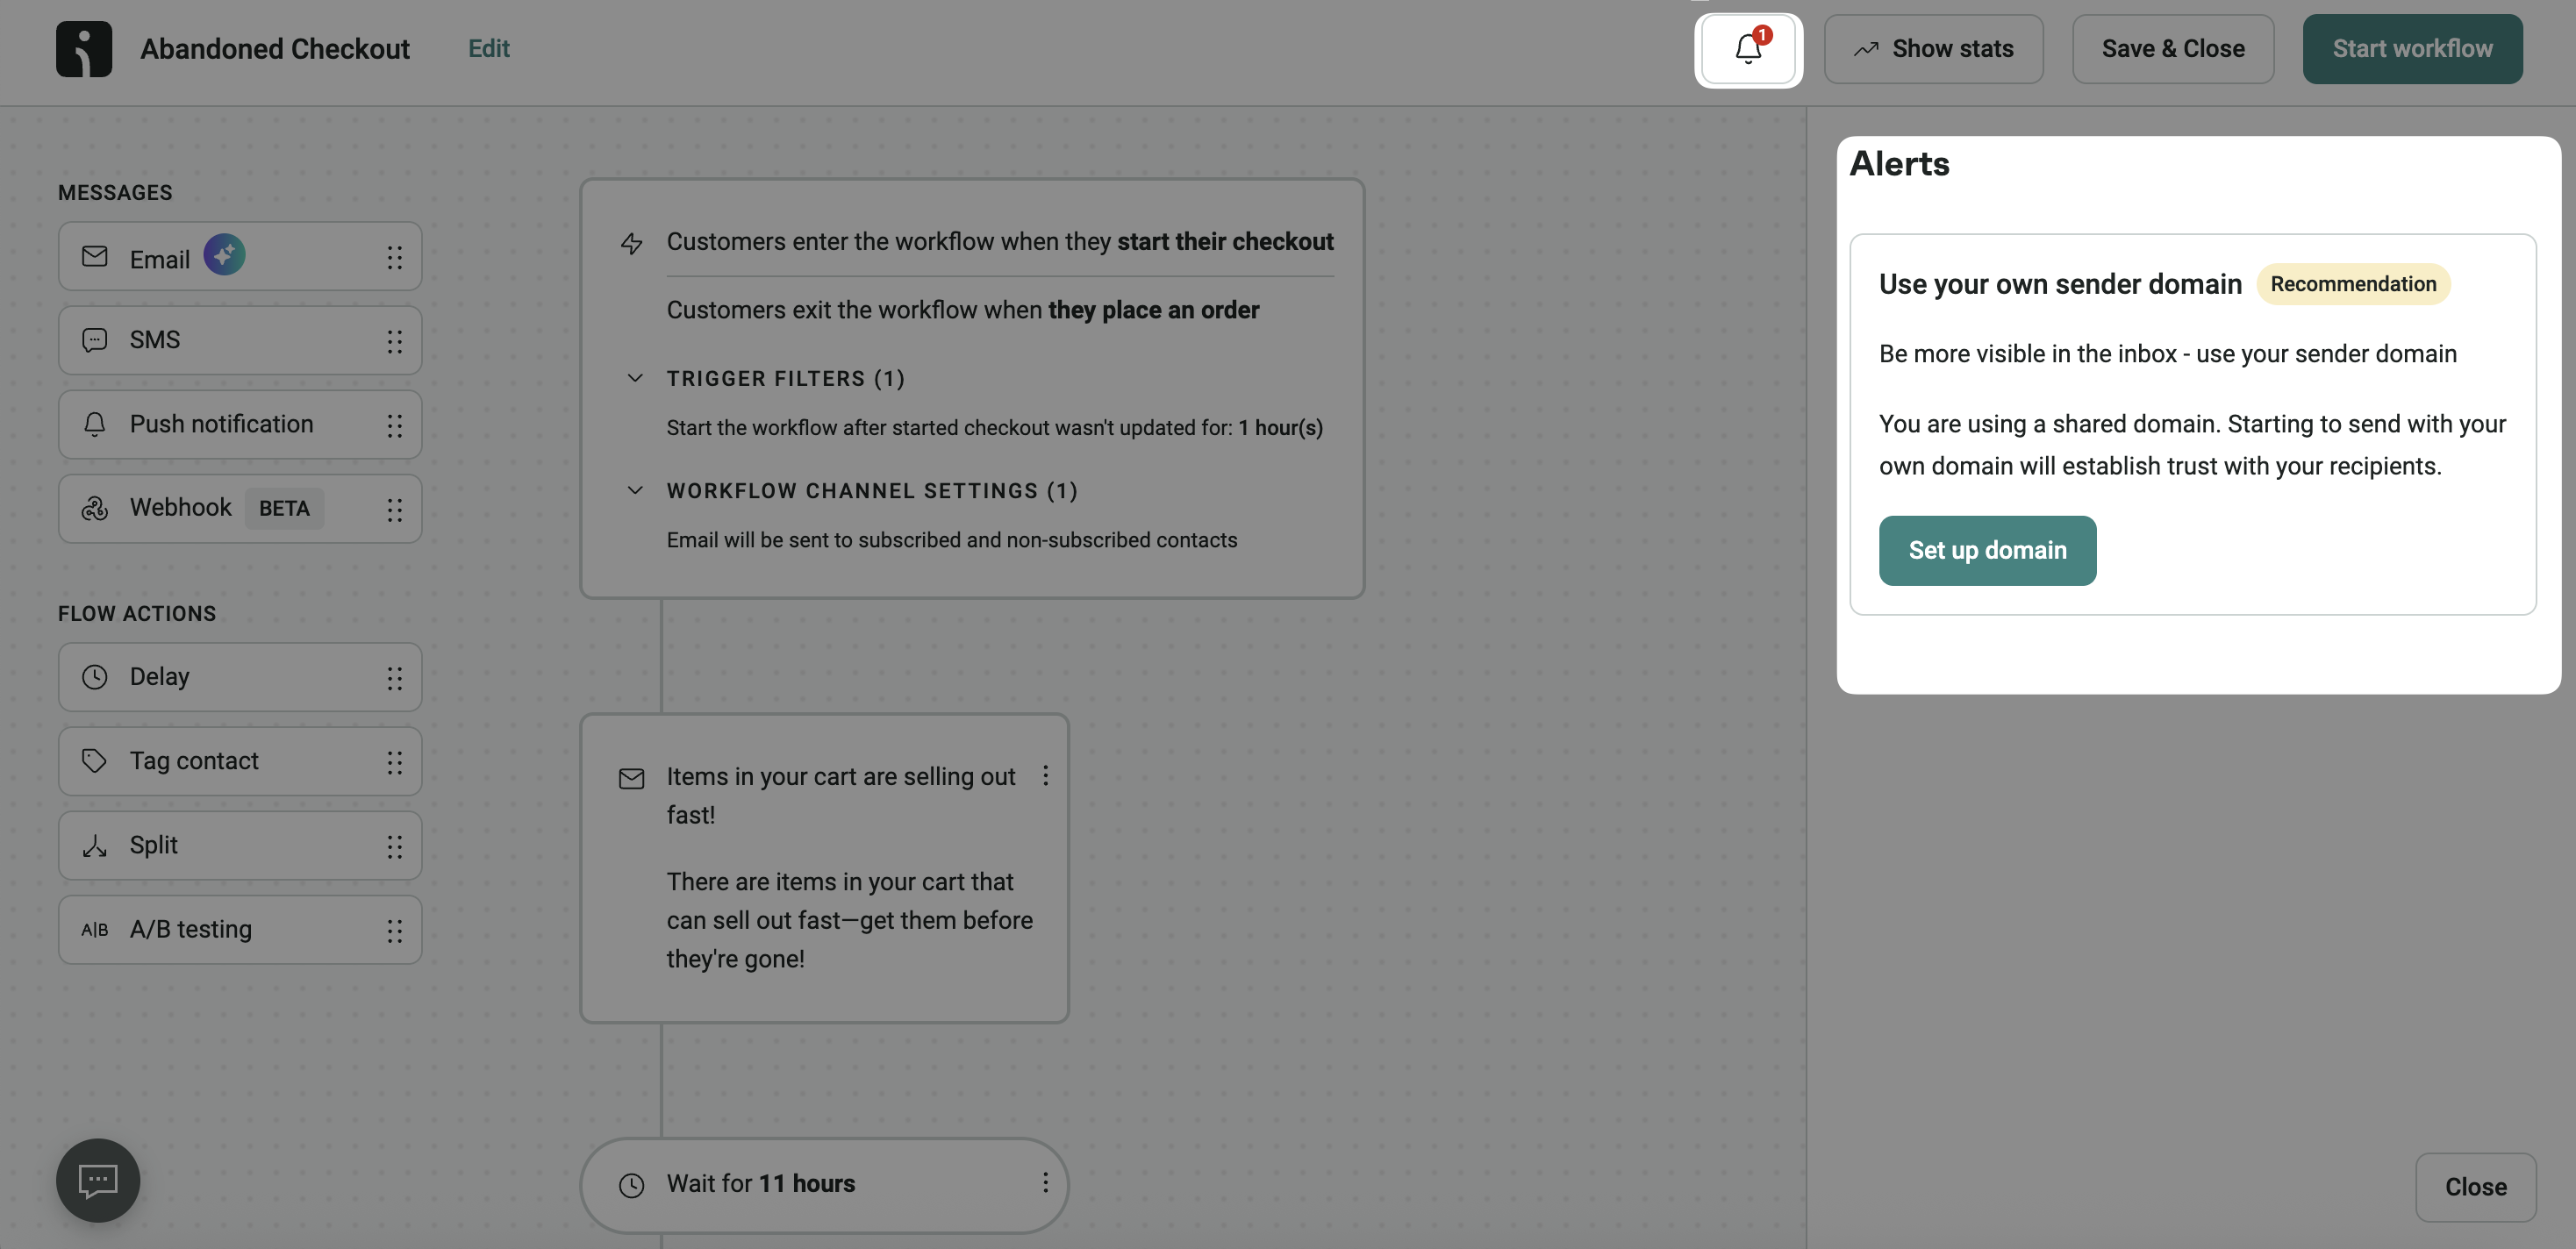Select the Tag contact action
Viewport: 2576px width, 1249px height.
(194, 762)
